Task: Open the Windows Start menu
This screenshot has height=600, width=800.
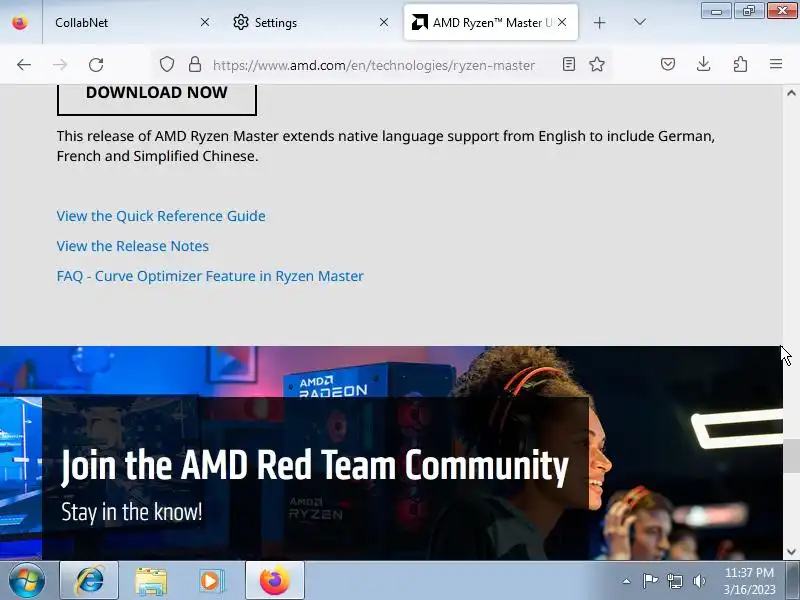Action: [27, 581]
